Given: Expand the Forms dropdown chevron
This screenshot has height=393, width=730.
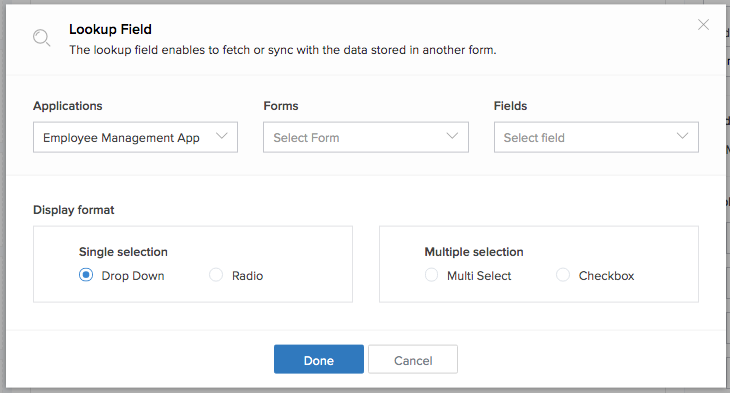Looking at the screenshot, I should coord(452,136).
